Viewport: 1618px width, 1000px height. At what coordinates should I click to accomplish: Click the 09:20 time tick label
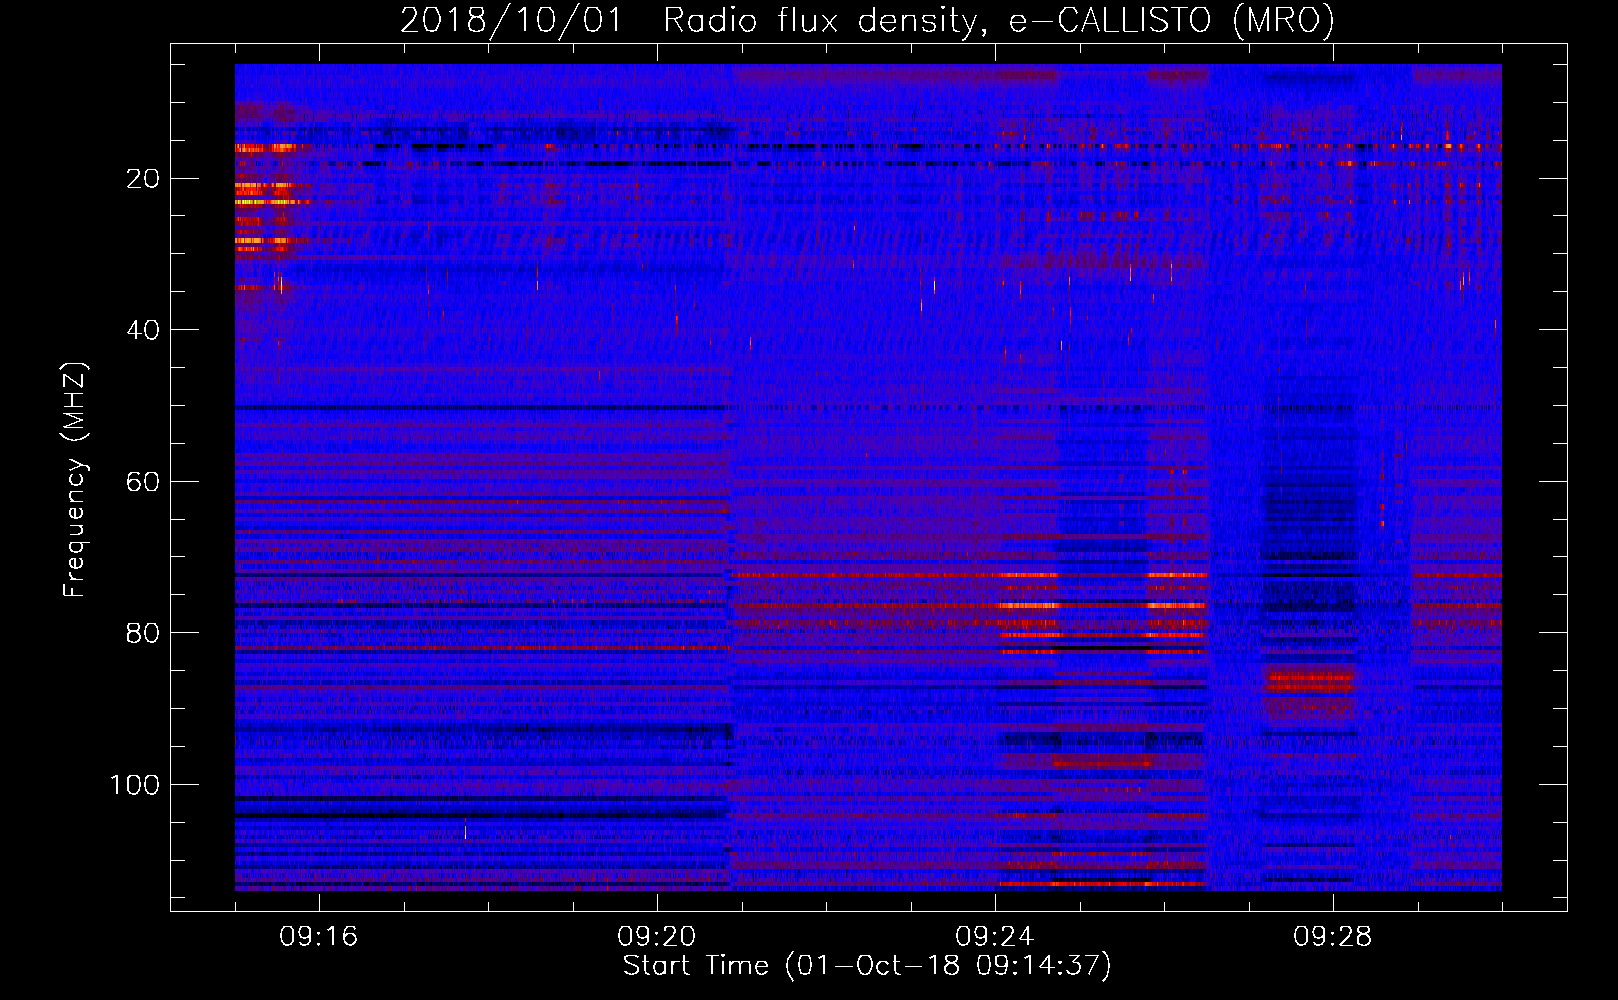[657, 937]
